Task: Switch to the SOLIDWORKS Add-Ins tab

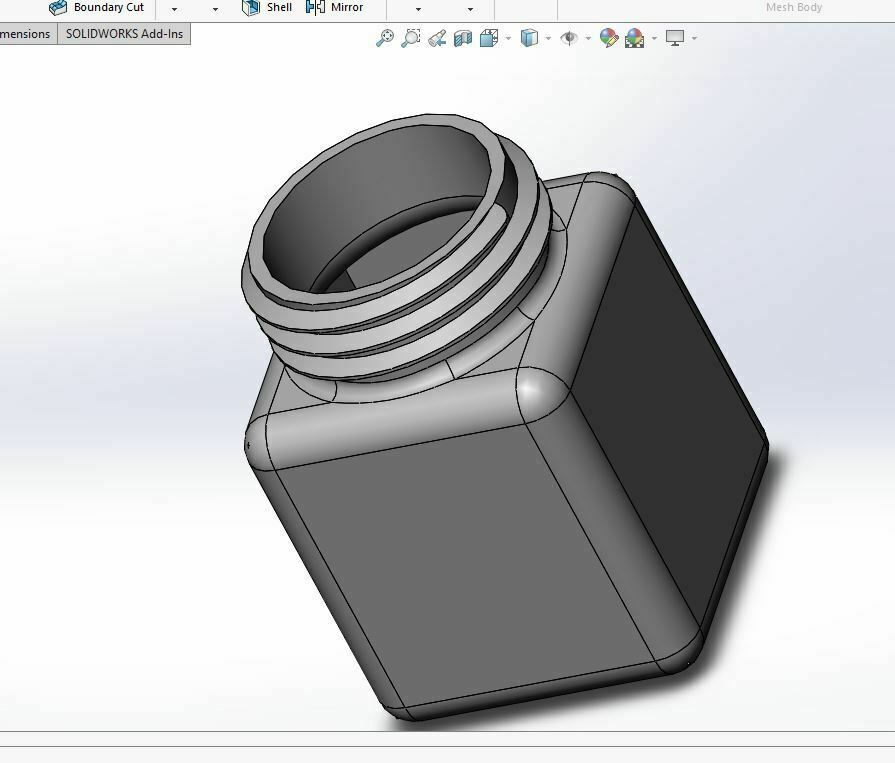Action: 124,34
